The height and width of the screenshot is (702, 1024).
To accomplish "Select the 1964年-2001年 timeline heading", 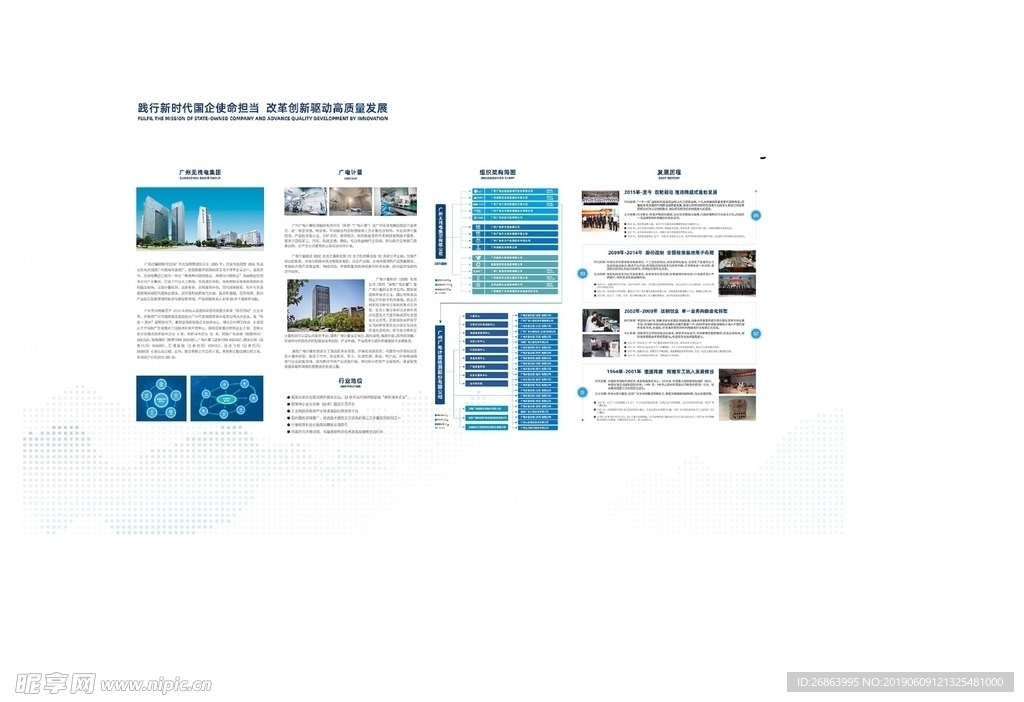I will (660, 372).
